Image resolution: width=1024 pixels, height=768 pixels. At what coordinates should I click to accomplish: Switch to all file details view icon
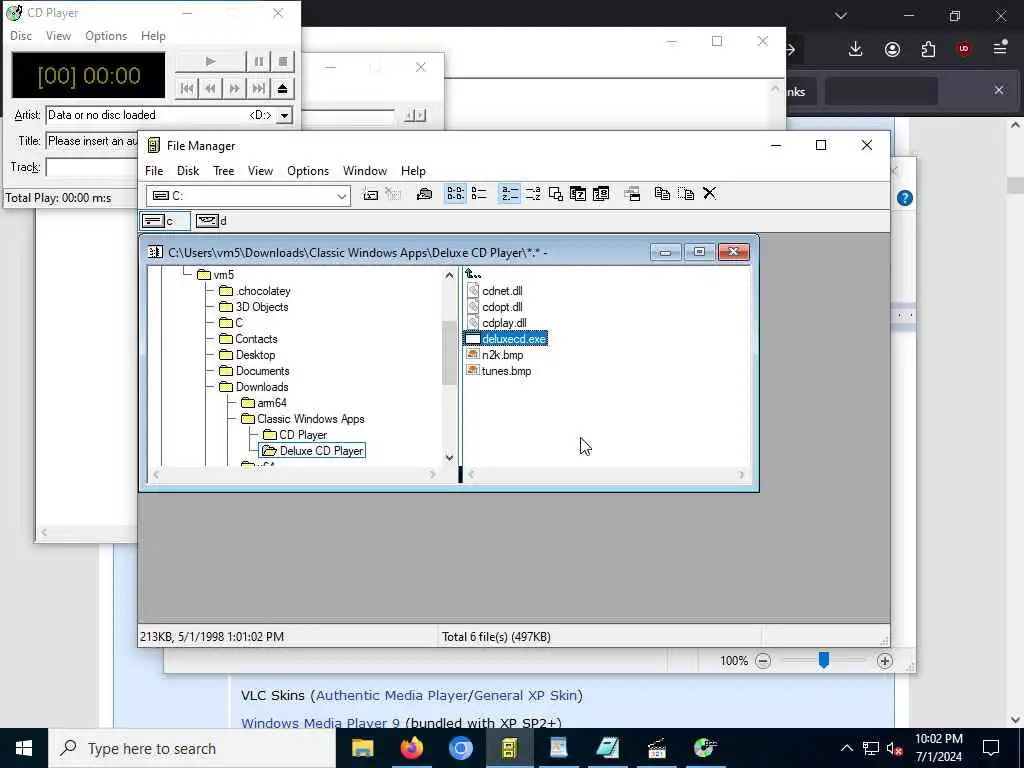[x=479, y=194]
